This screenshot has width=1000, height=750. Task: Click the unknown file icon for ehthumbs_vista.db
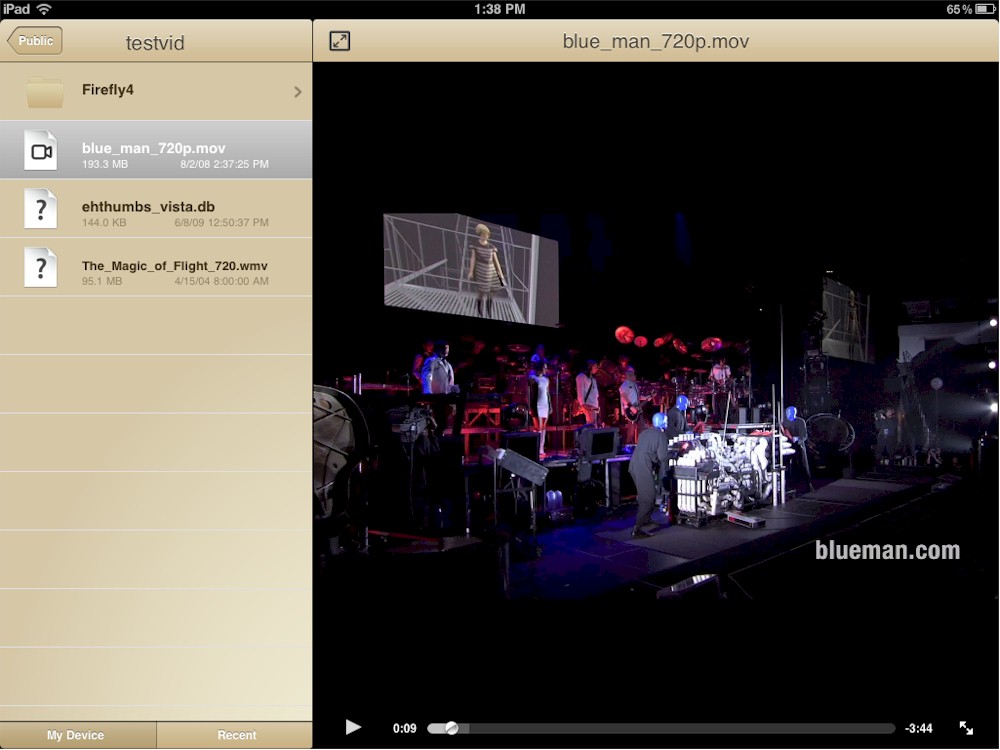point(41,209)
